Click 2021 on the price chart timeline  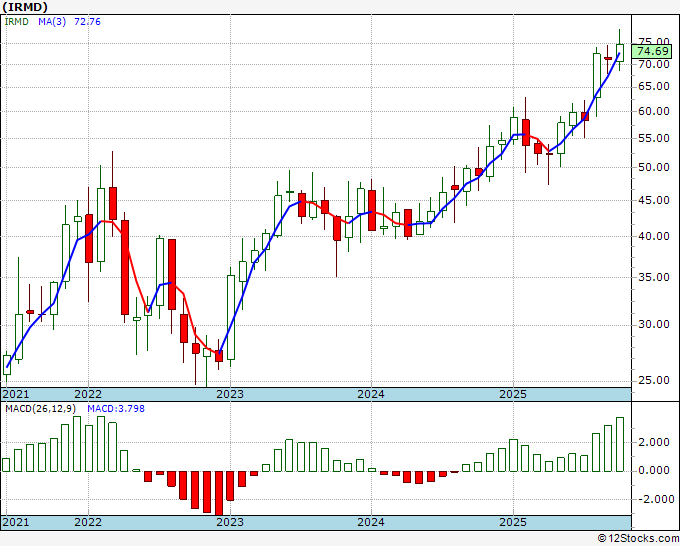point(16,394)
